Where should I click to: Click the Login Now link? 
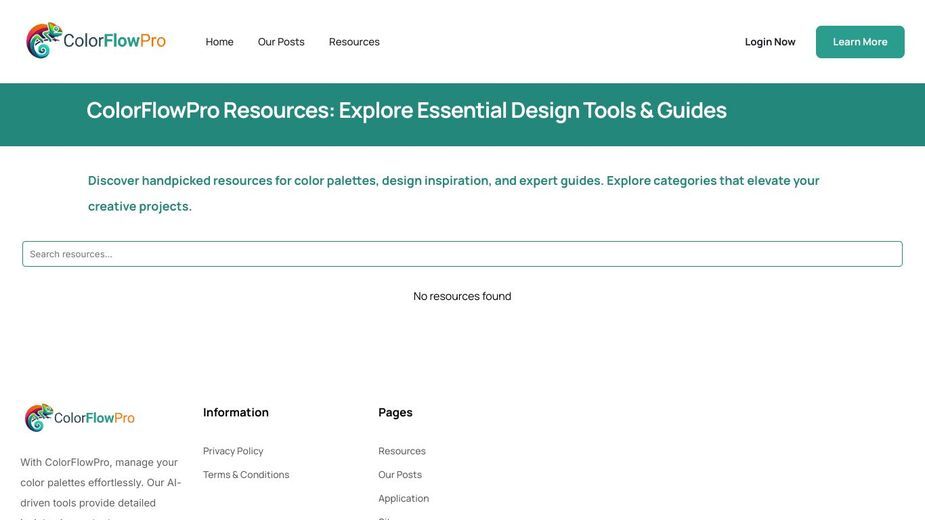pyautogui.click(x=770, y=42)
